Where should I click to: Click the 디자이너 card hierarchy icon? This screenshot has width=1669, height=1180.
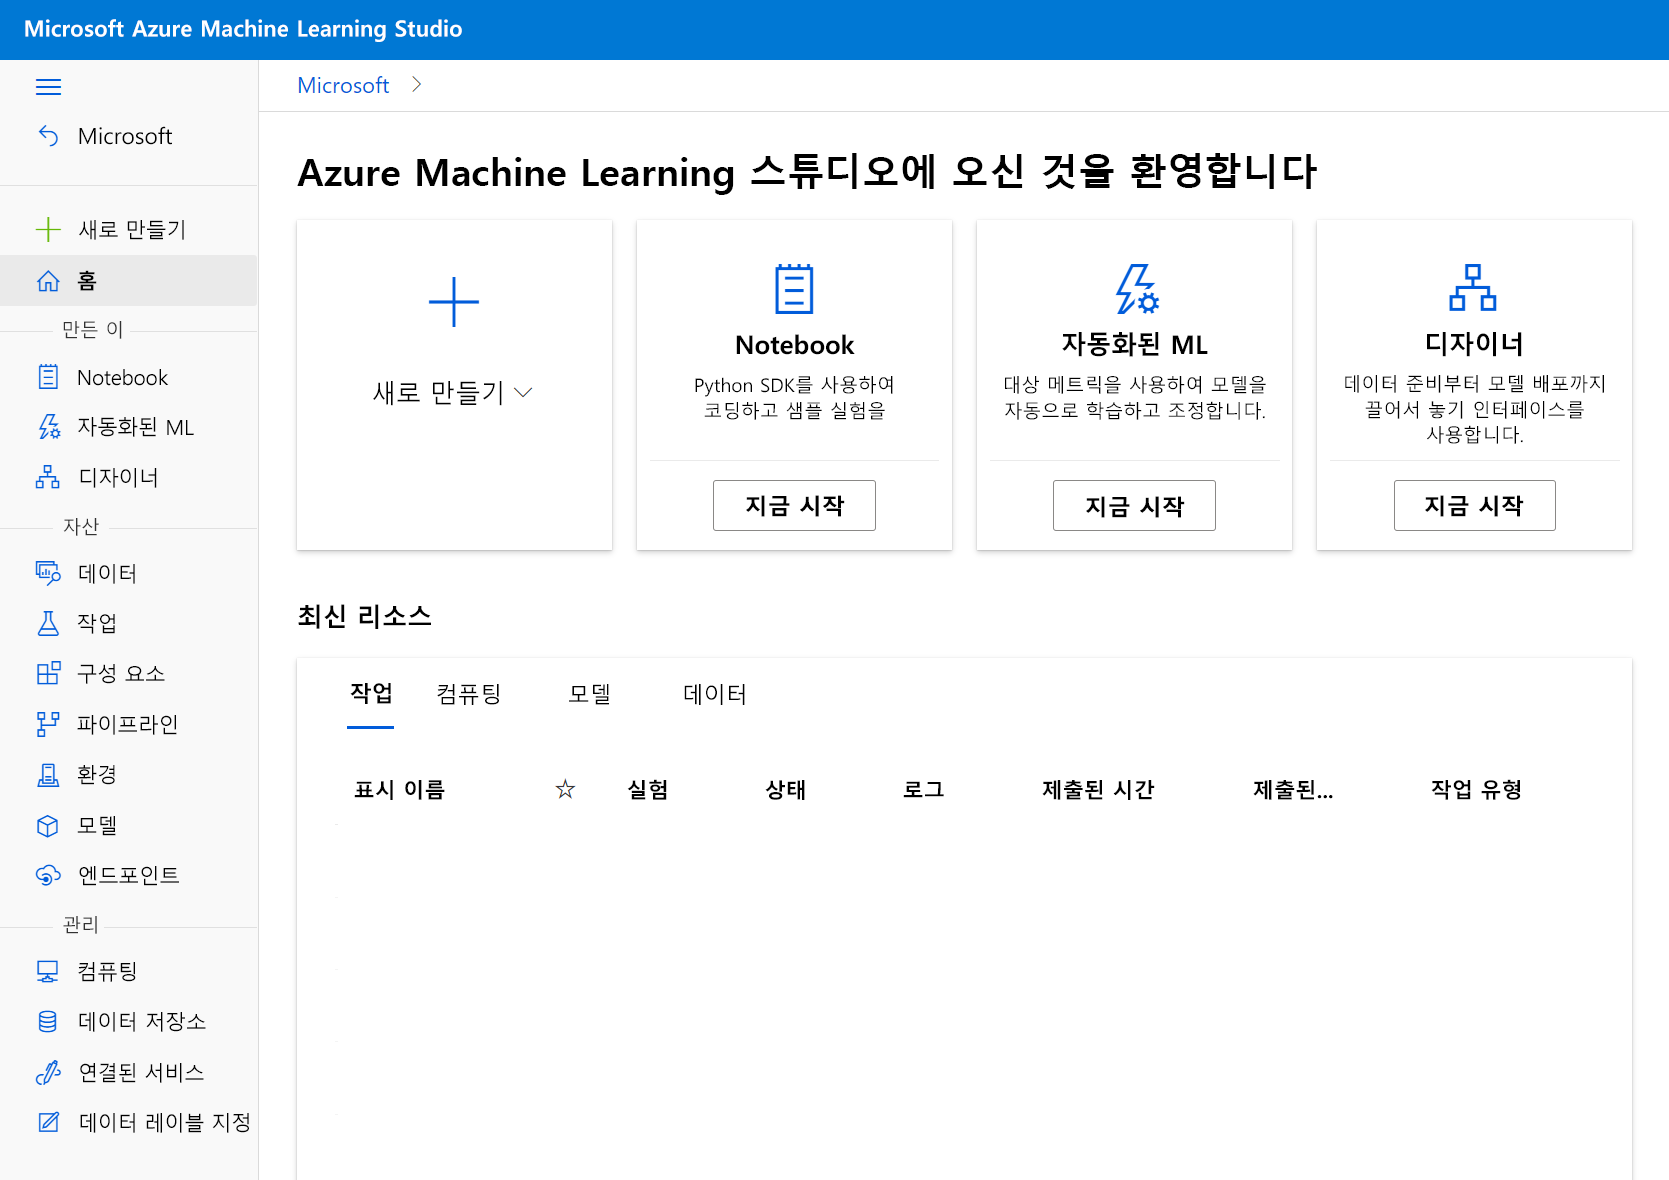pos(1473,288)
